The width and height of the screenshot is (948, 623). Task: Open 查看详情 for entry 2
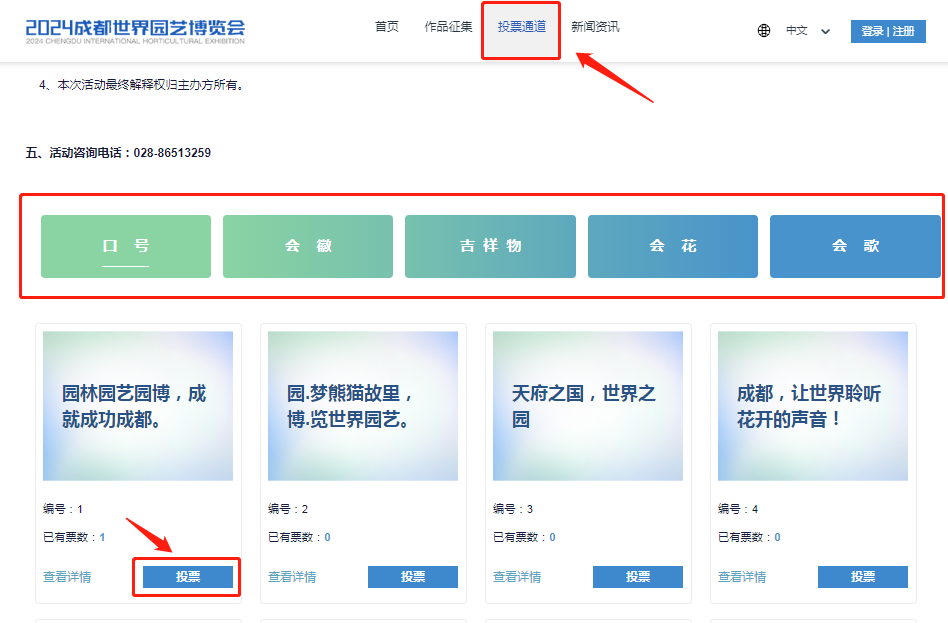(x=292, y=577)
